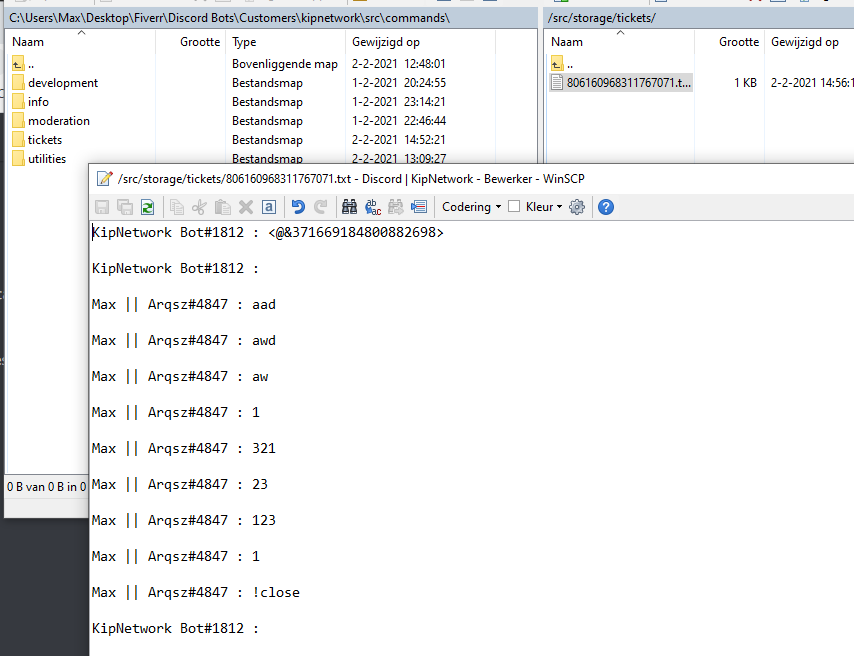Select the development folder

point(63,83)
